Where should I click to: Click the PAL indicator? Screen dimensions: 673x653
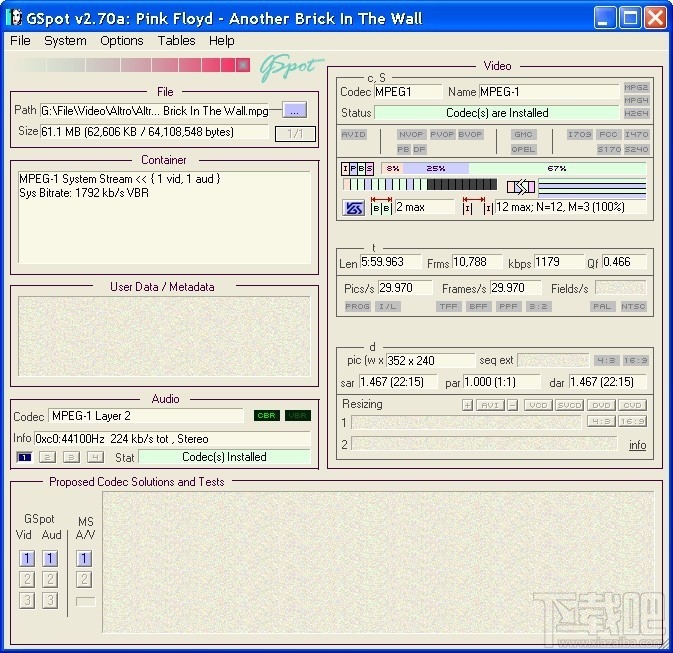click(x=602, y=307)
